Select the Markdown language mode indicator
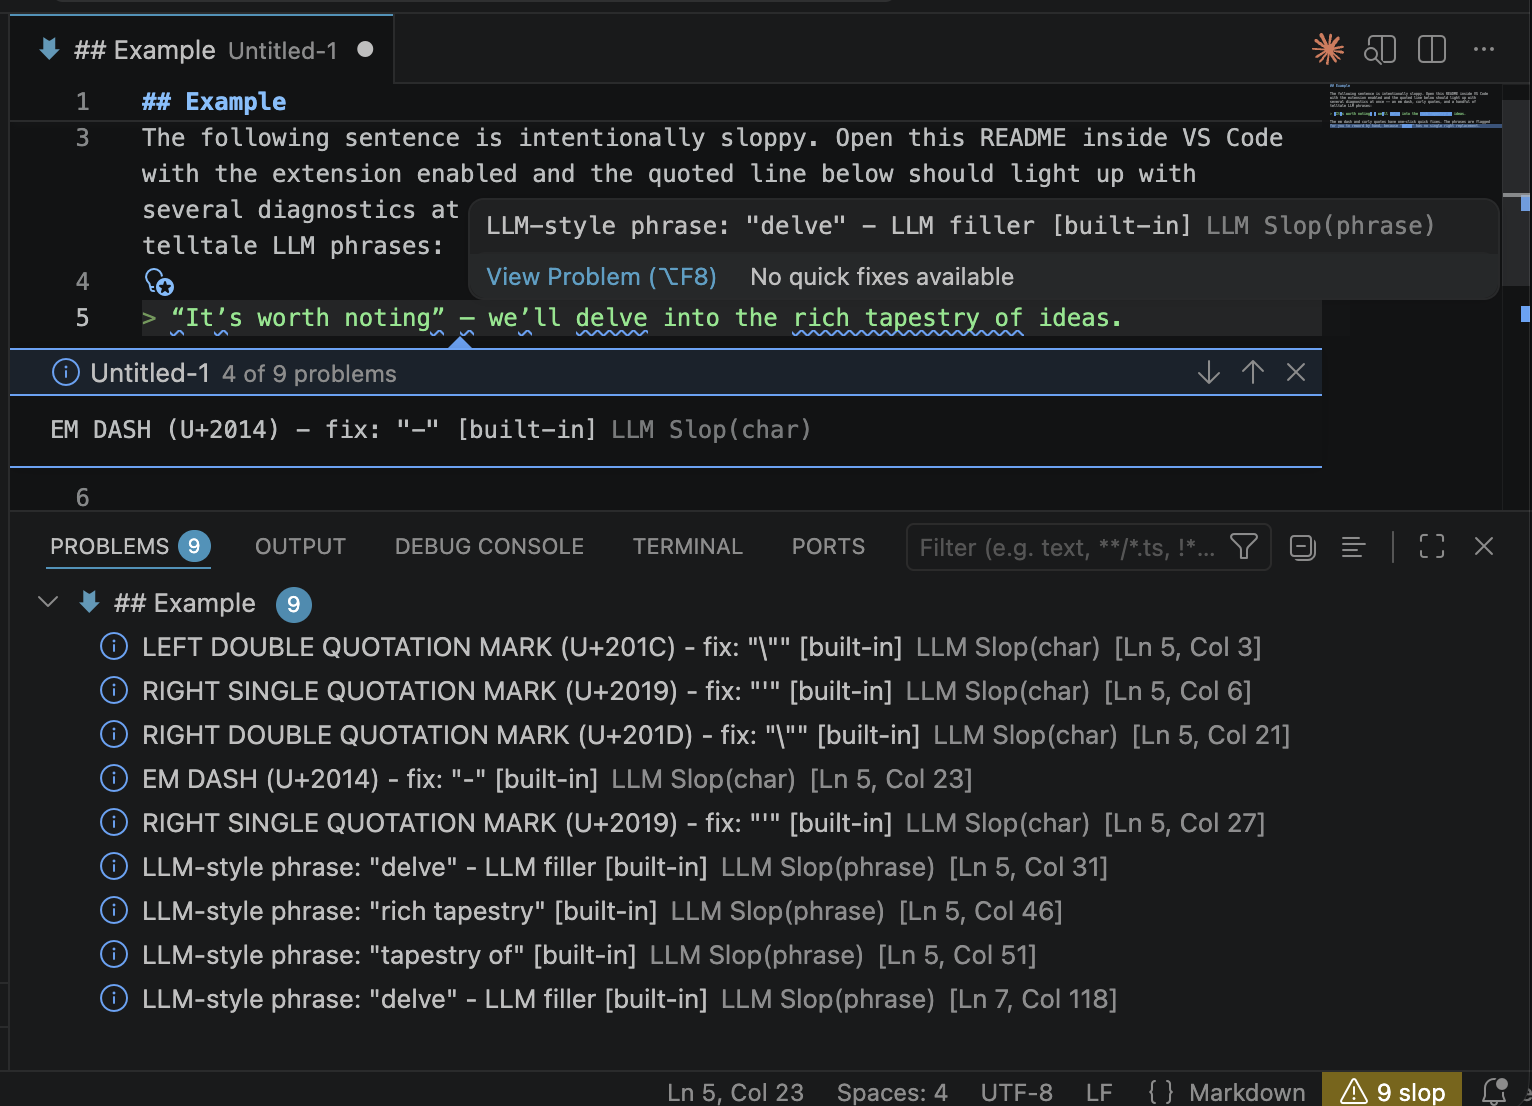The height and width of the screenshot is (1106, 1532). 1247,1091
